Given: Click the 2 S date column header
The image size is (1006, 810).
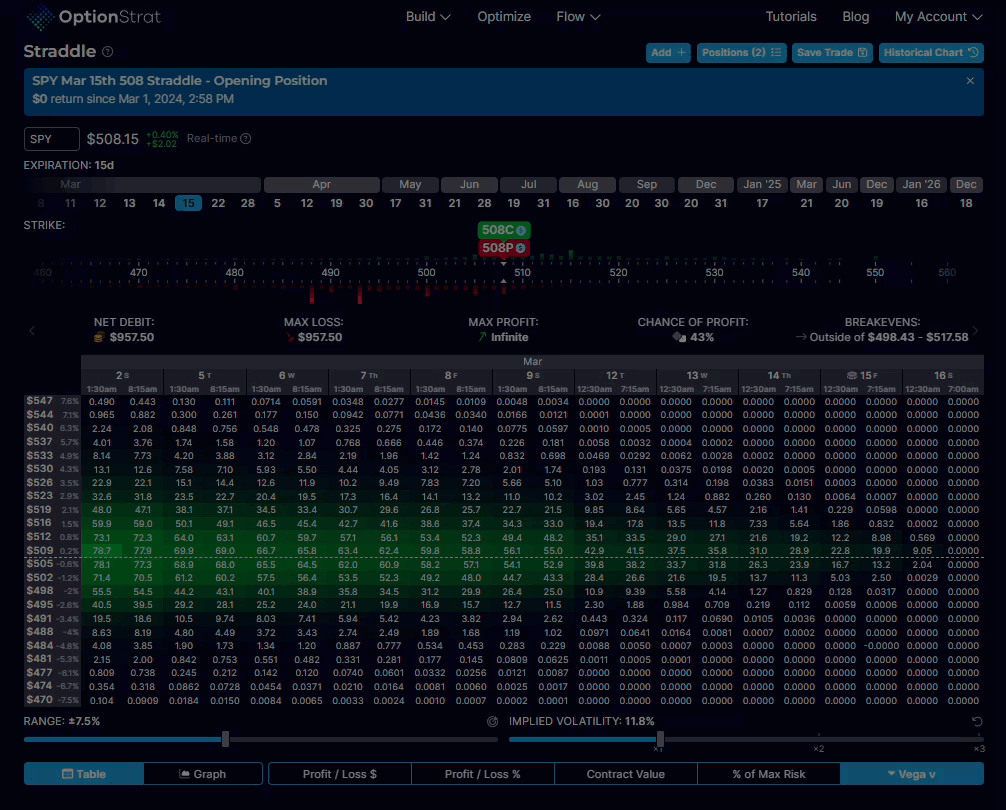Looking at the screenshot, I should pyautogui.click(x=123, y=375).
